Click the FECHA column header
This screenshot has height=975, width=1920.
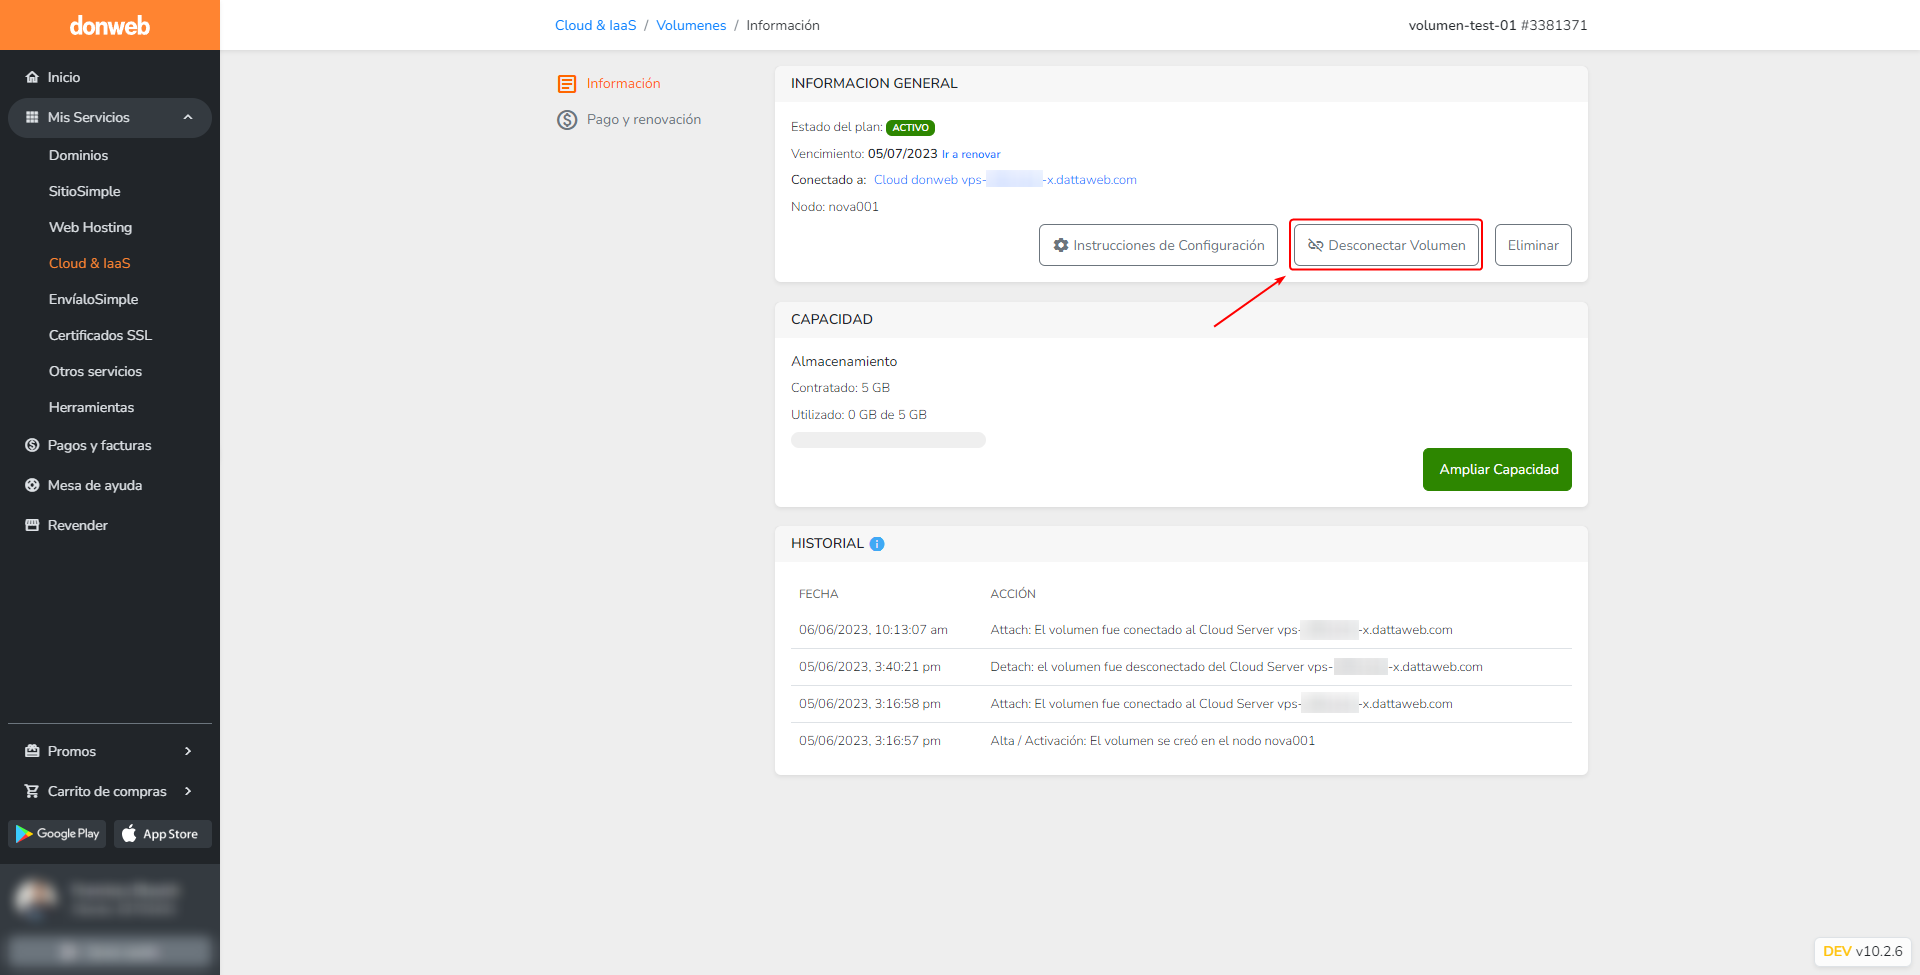pos(818,594)
